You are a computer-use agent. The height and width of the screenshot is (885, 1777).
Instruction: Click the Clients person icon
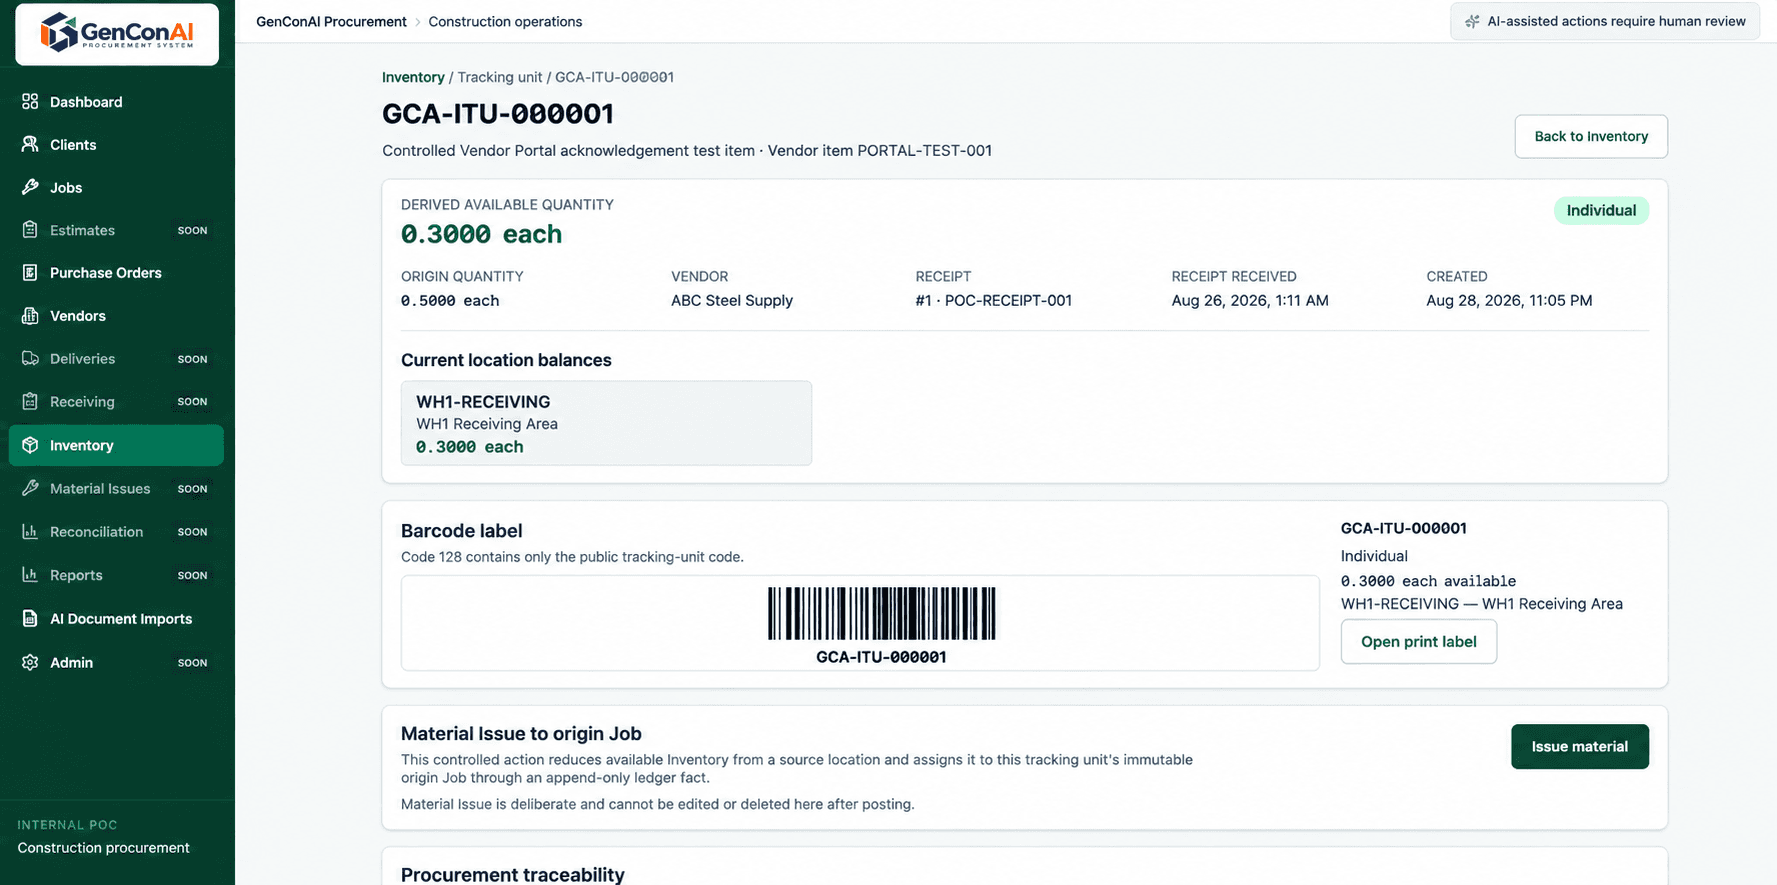(30, 144)
